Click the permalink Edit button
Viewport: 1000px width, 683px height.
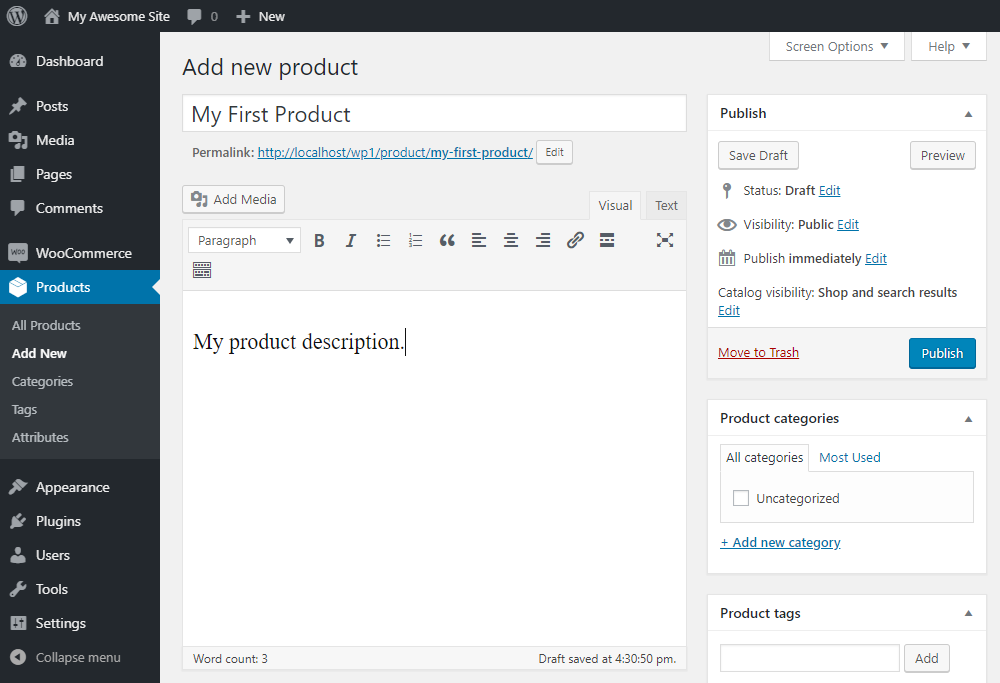point(554,152)
